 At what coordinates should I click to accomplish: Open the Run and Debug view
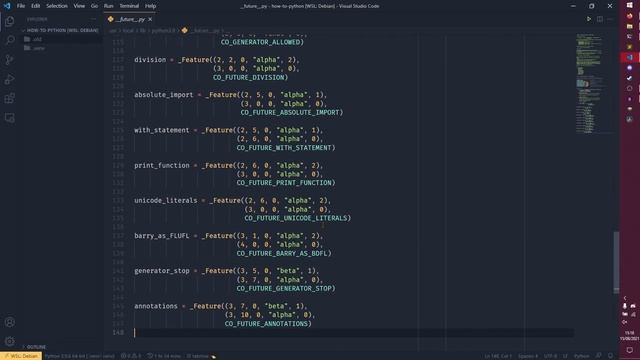point(10,79)
